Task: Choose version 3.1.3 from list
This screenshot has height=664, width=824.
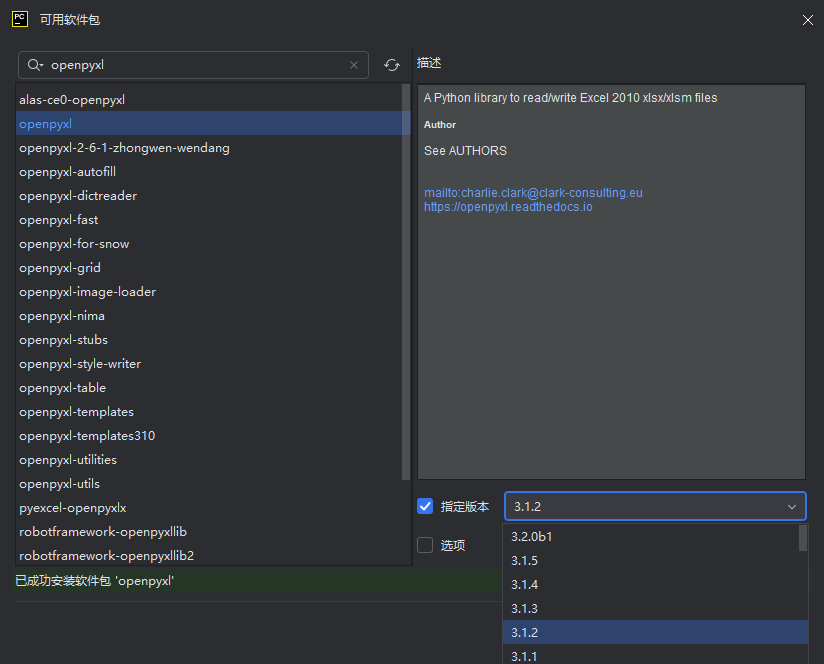Action: coord(655,608)
